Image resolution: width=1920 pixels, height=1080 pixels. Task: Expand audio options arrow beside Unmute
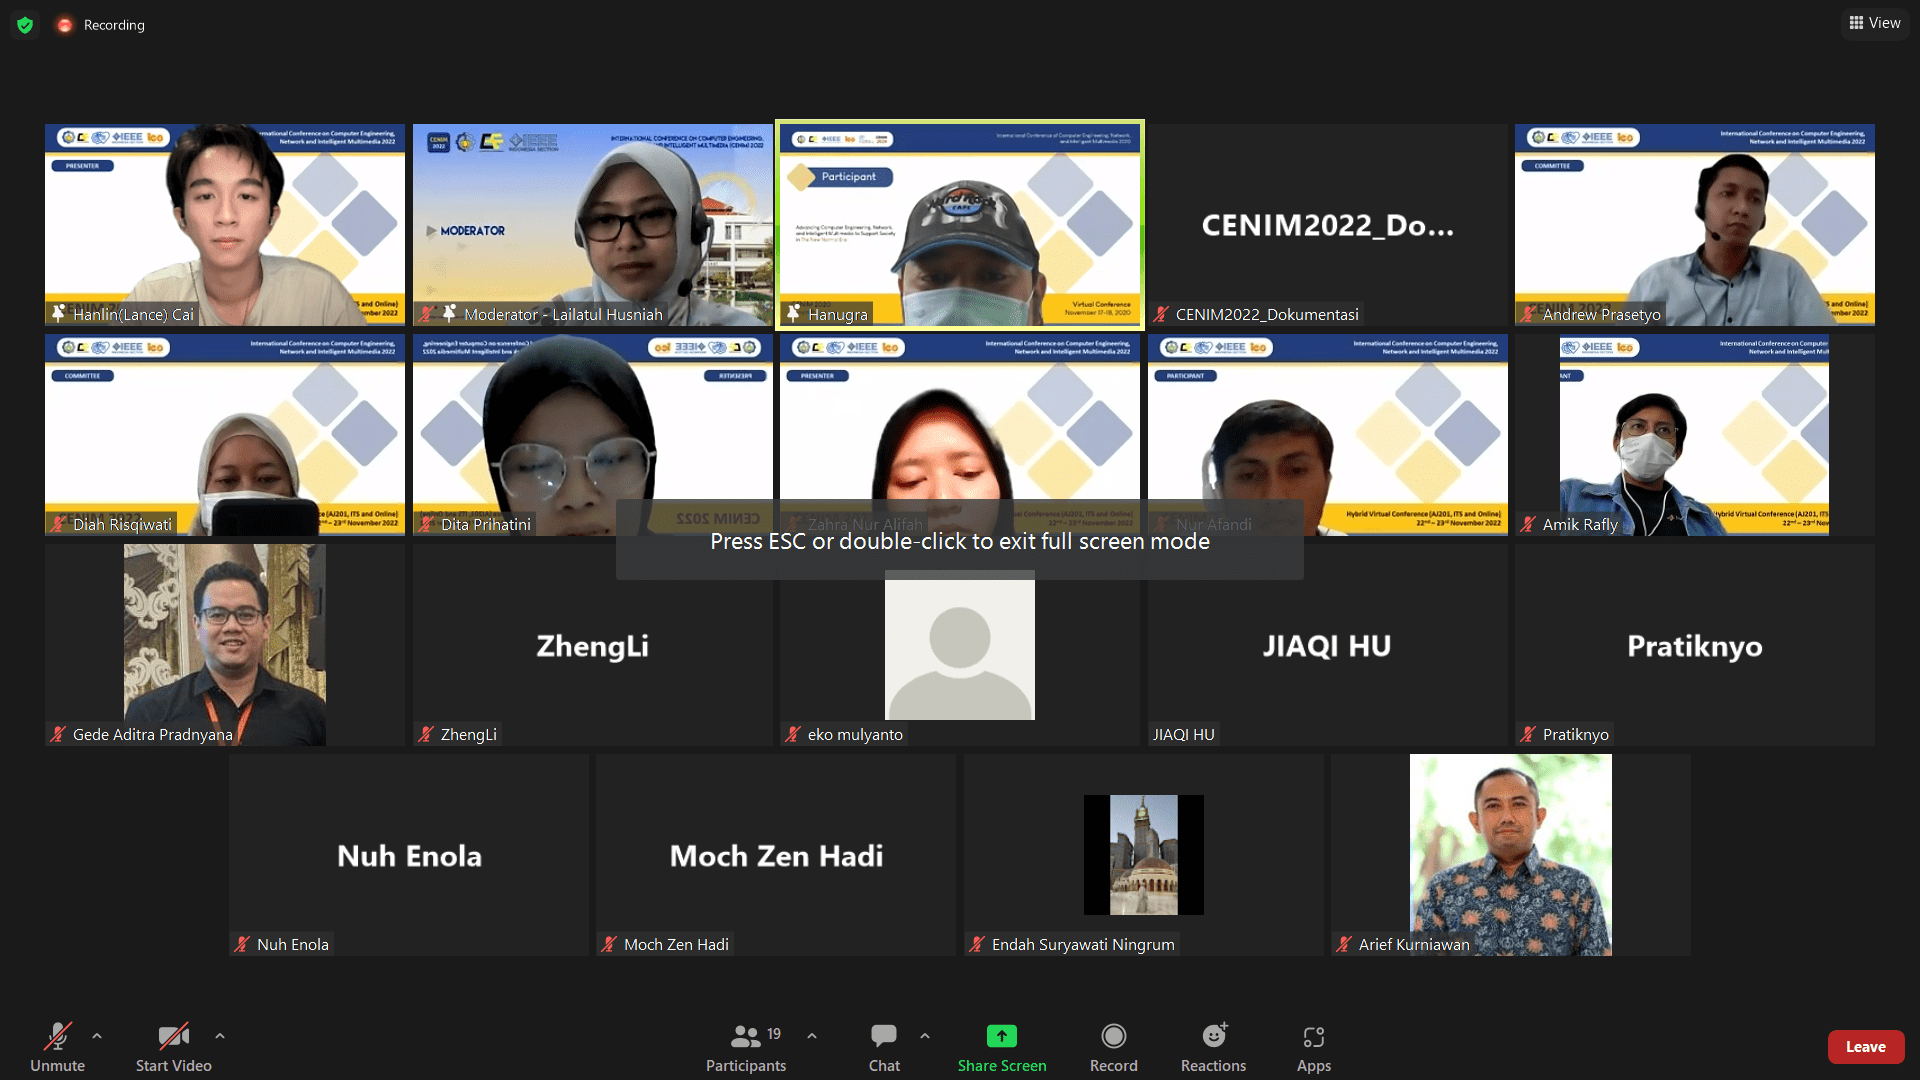(x=97, y=1036)
